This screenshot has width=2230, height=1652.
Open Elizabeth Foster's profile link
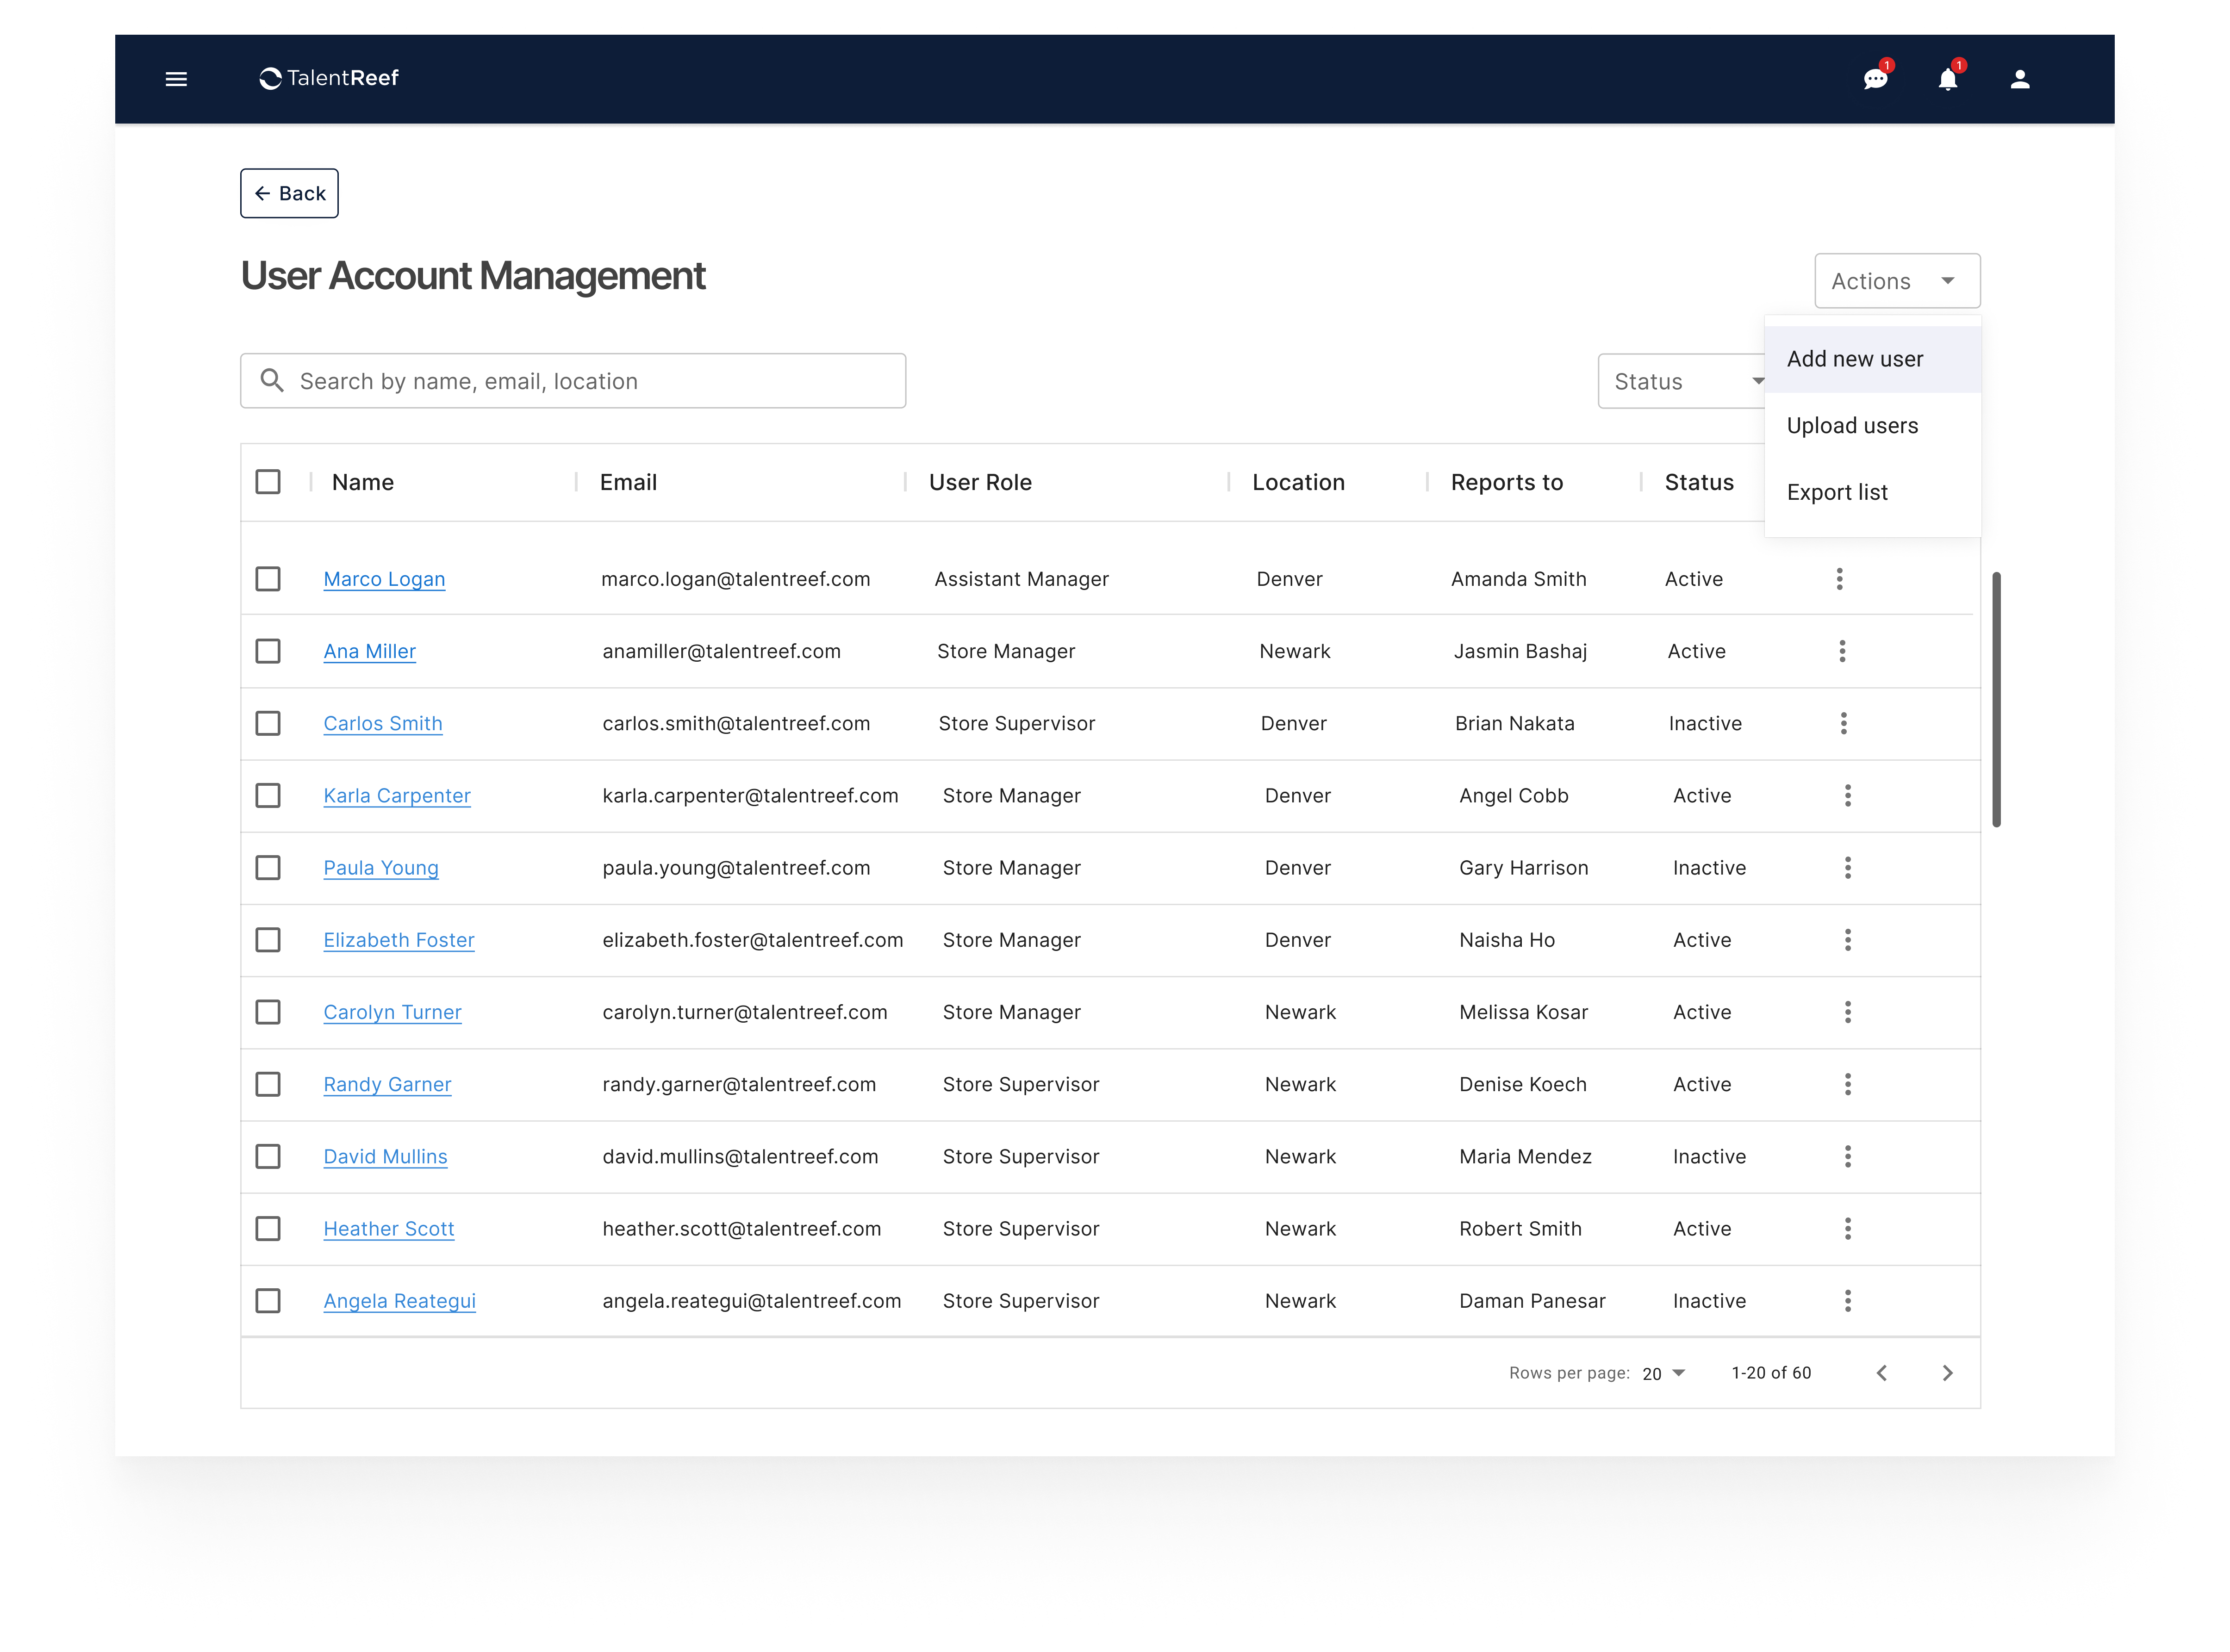tap(398, 940)
